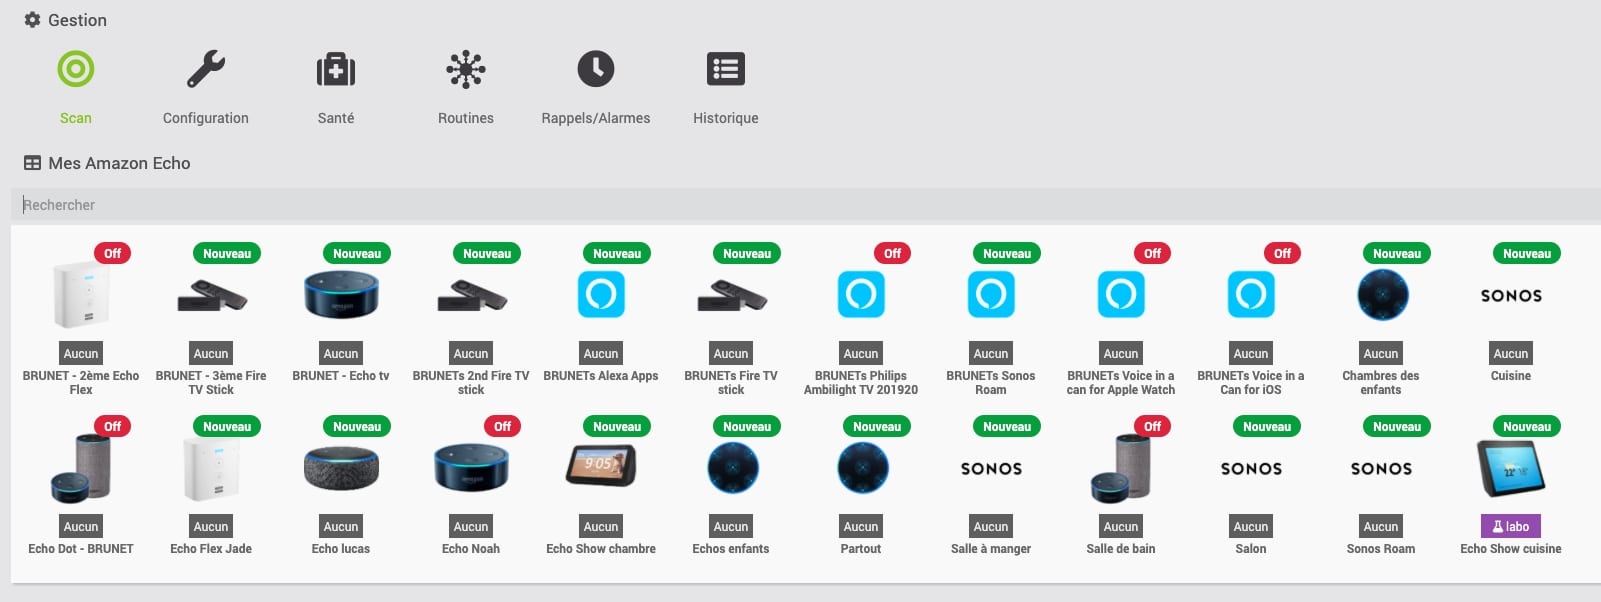Click the BRUNETs Alexa Apps icon
This screenshot has height=602, width=1601.
click(601, 295)
